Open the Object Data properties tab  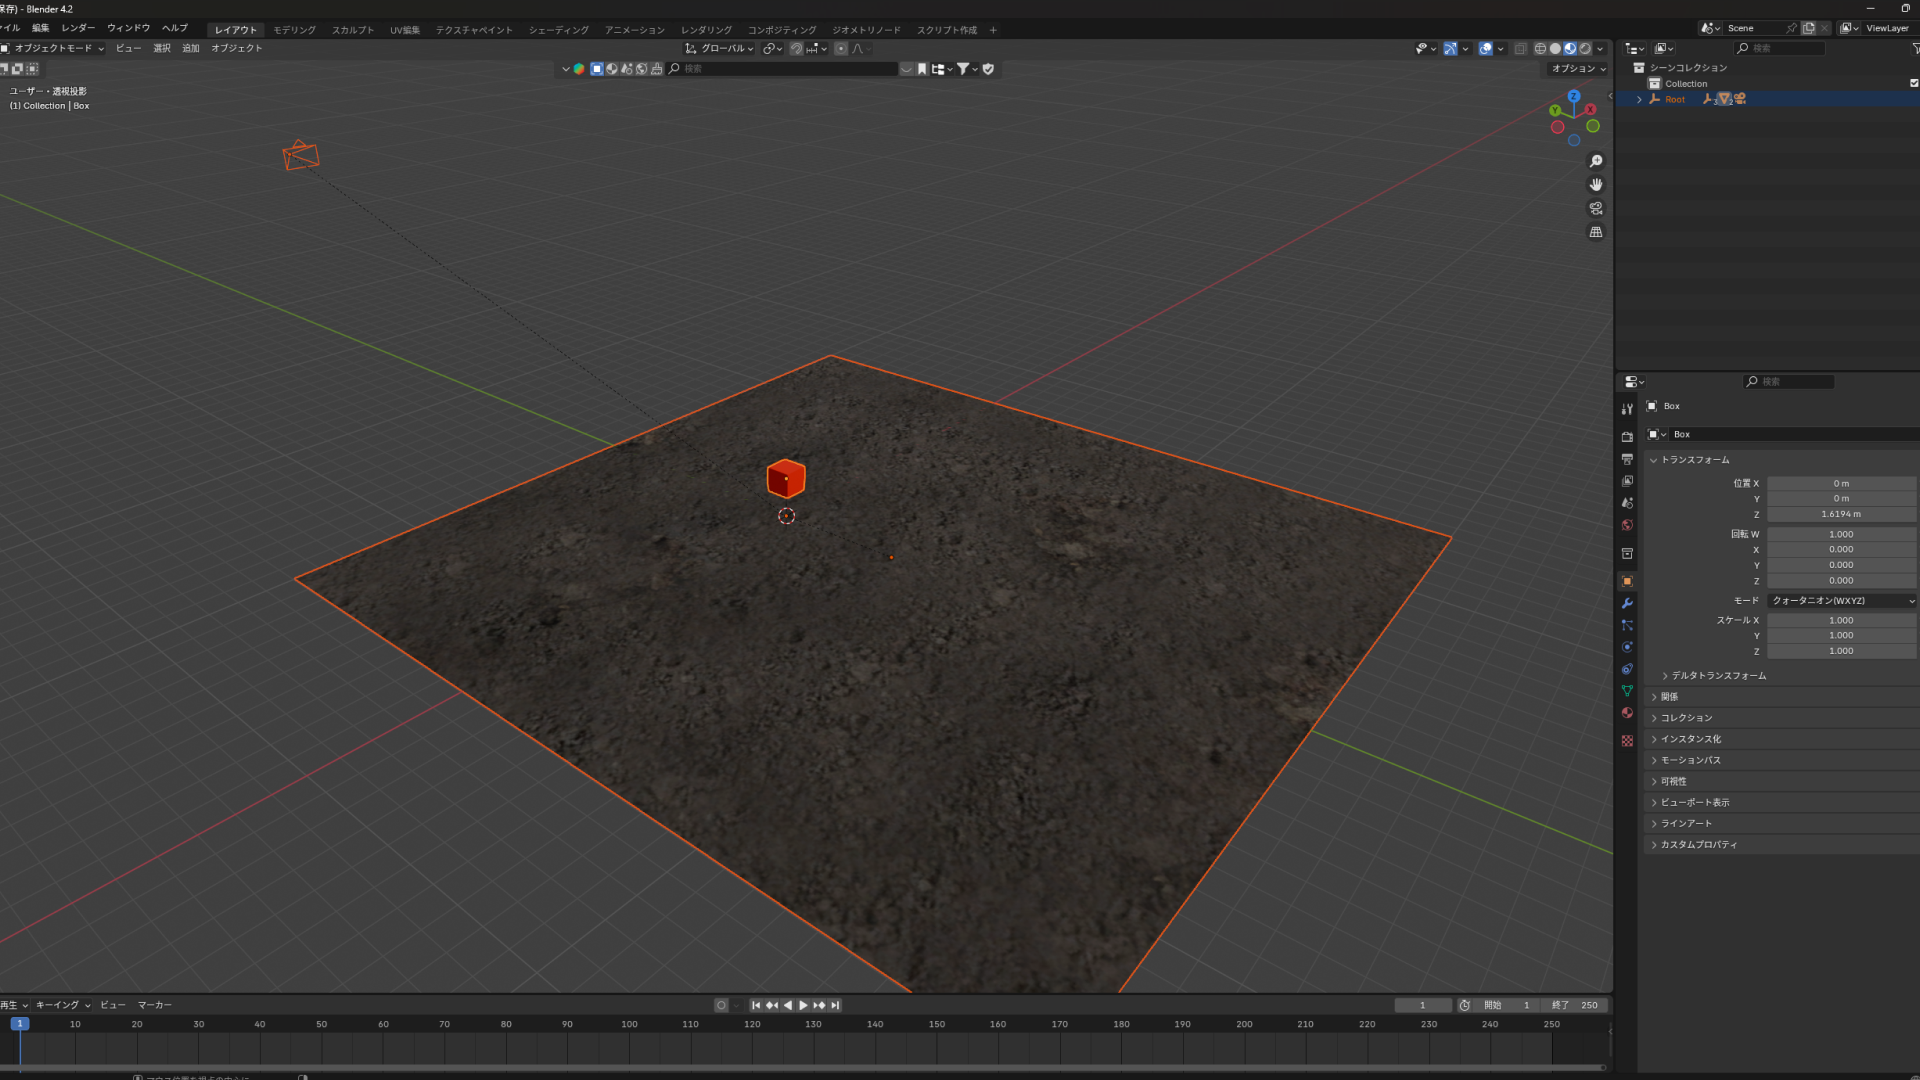point(1627,691)
